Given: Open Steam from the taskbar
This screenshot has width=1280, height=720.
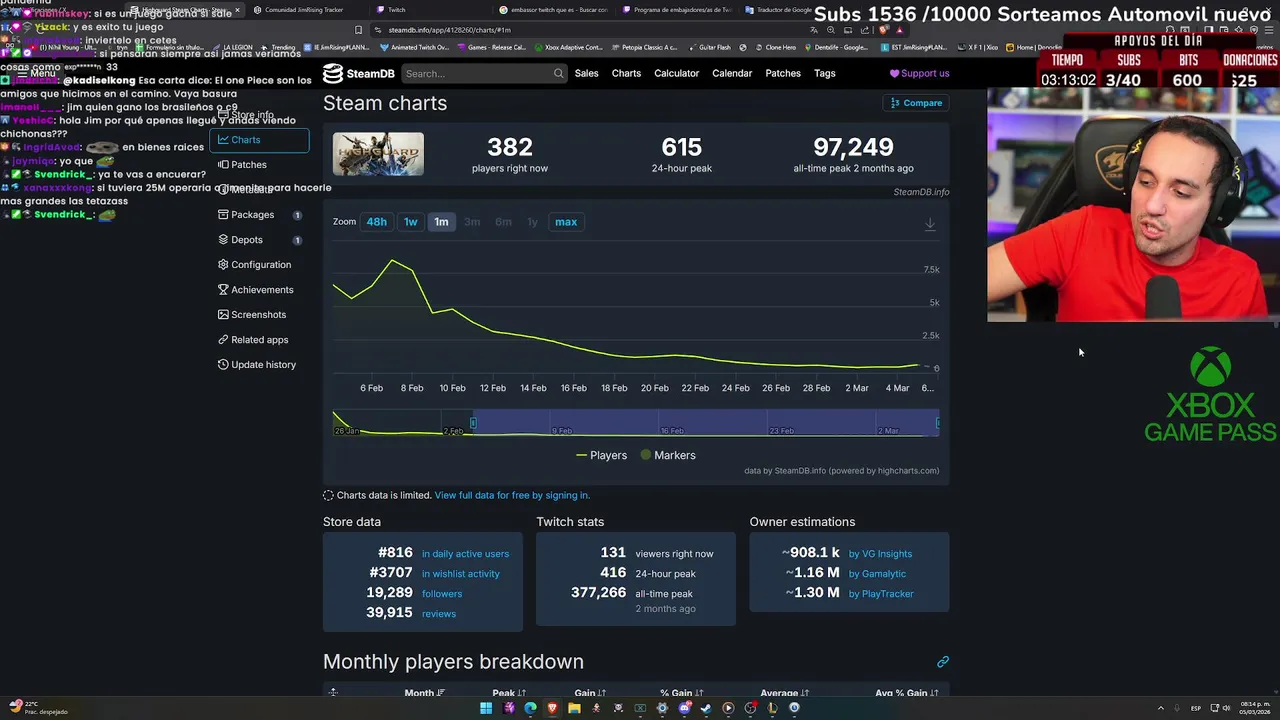Looking at the screenshot, I should pyautogui.click(x=706, y=708).
